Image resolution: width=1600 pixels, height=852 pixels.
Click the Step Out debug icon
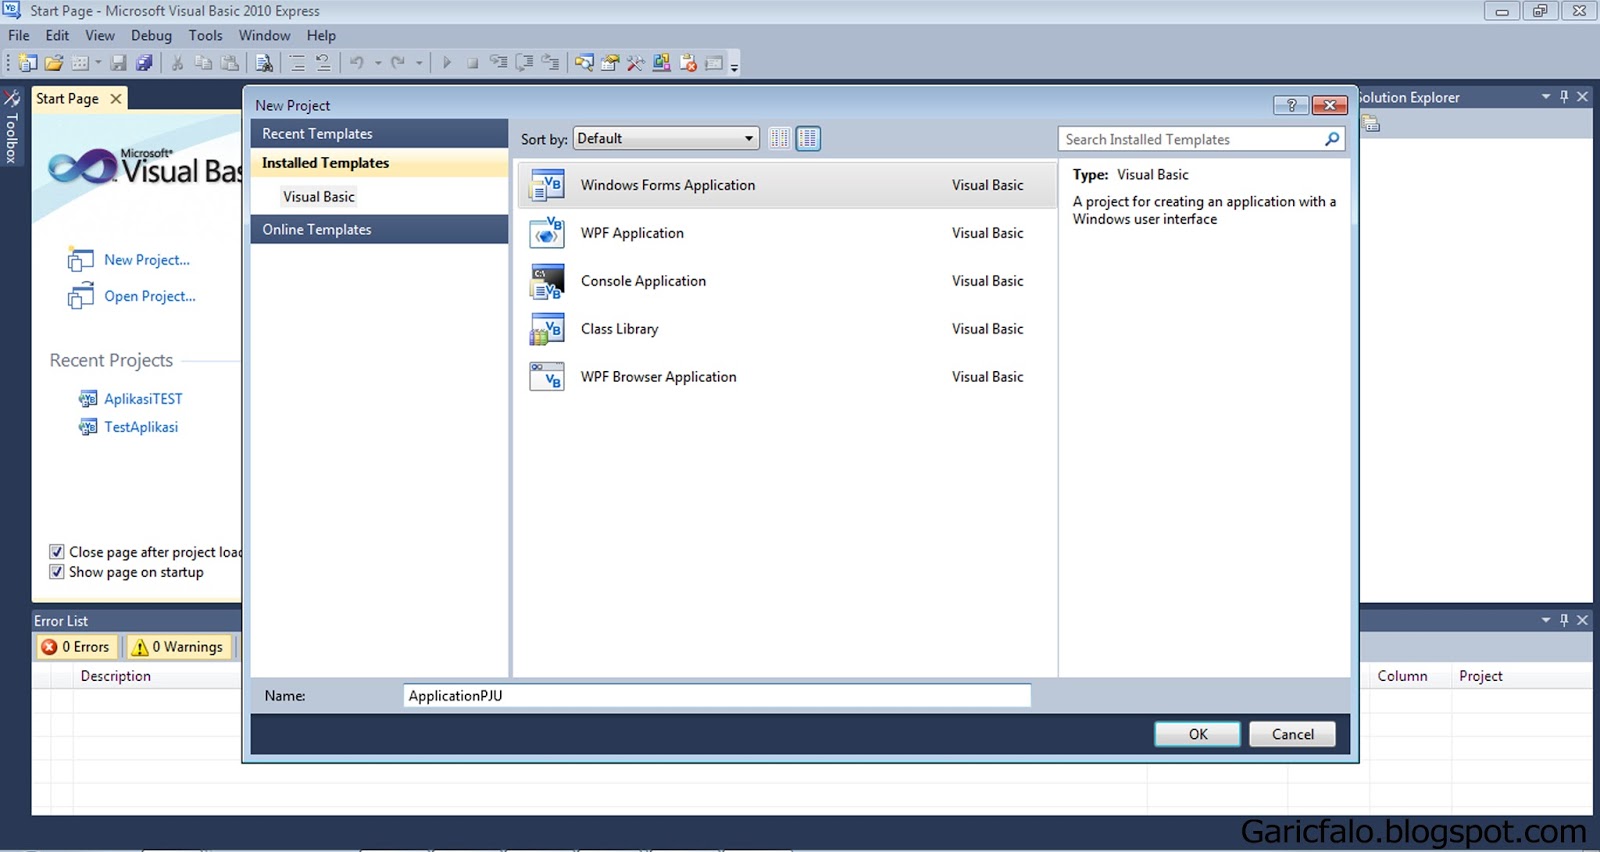coord(550,63)
